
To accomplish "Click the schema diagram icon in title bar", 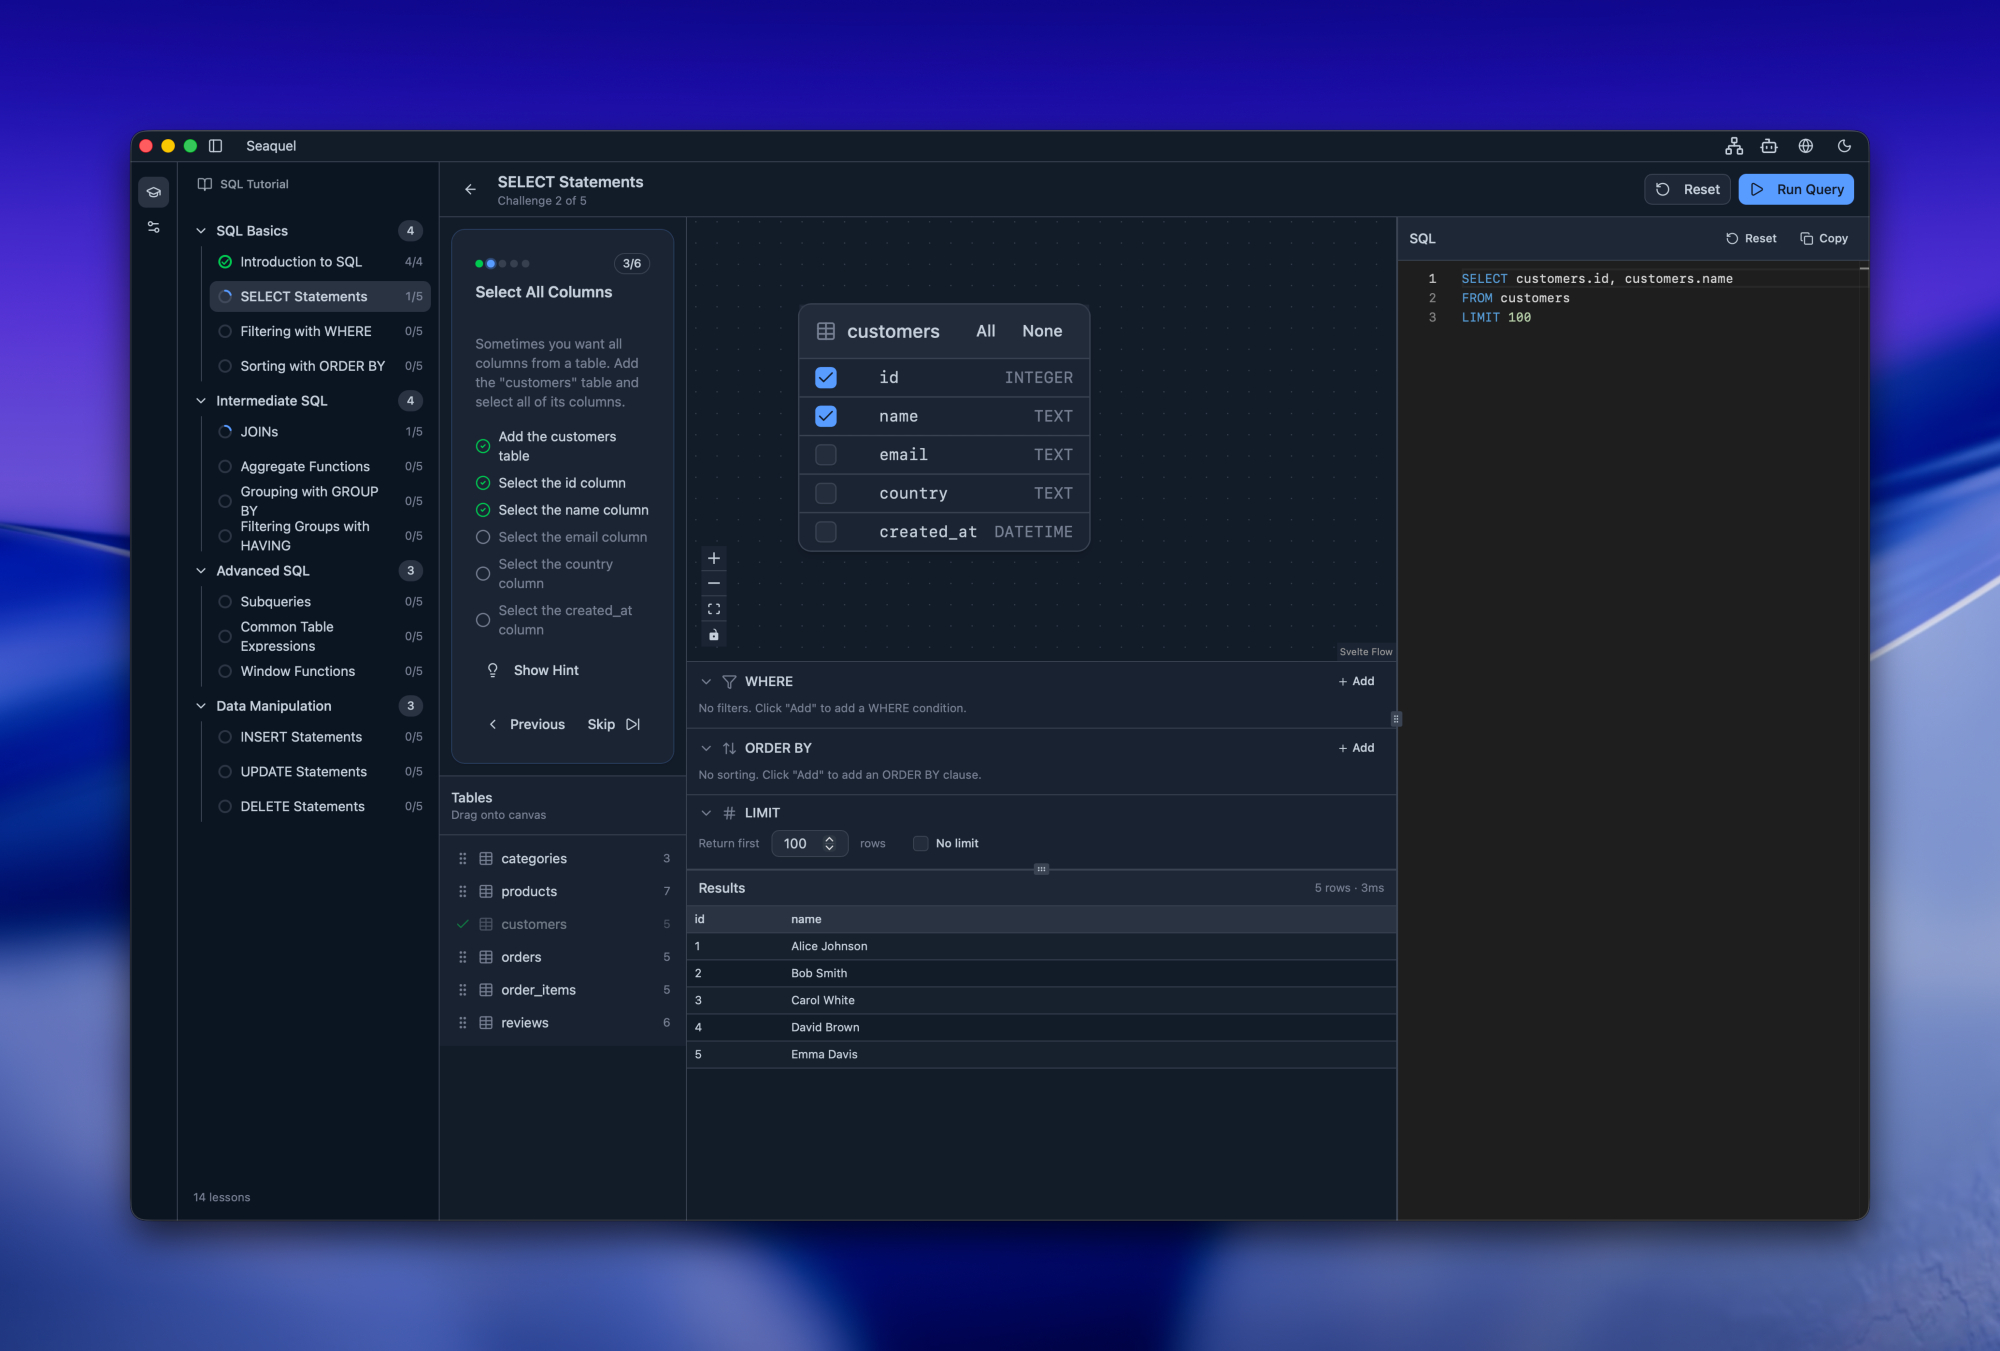I will 1734,146.
